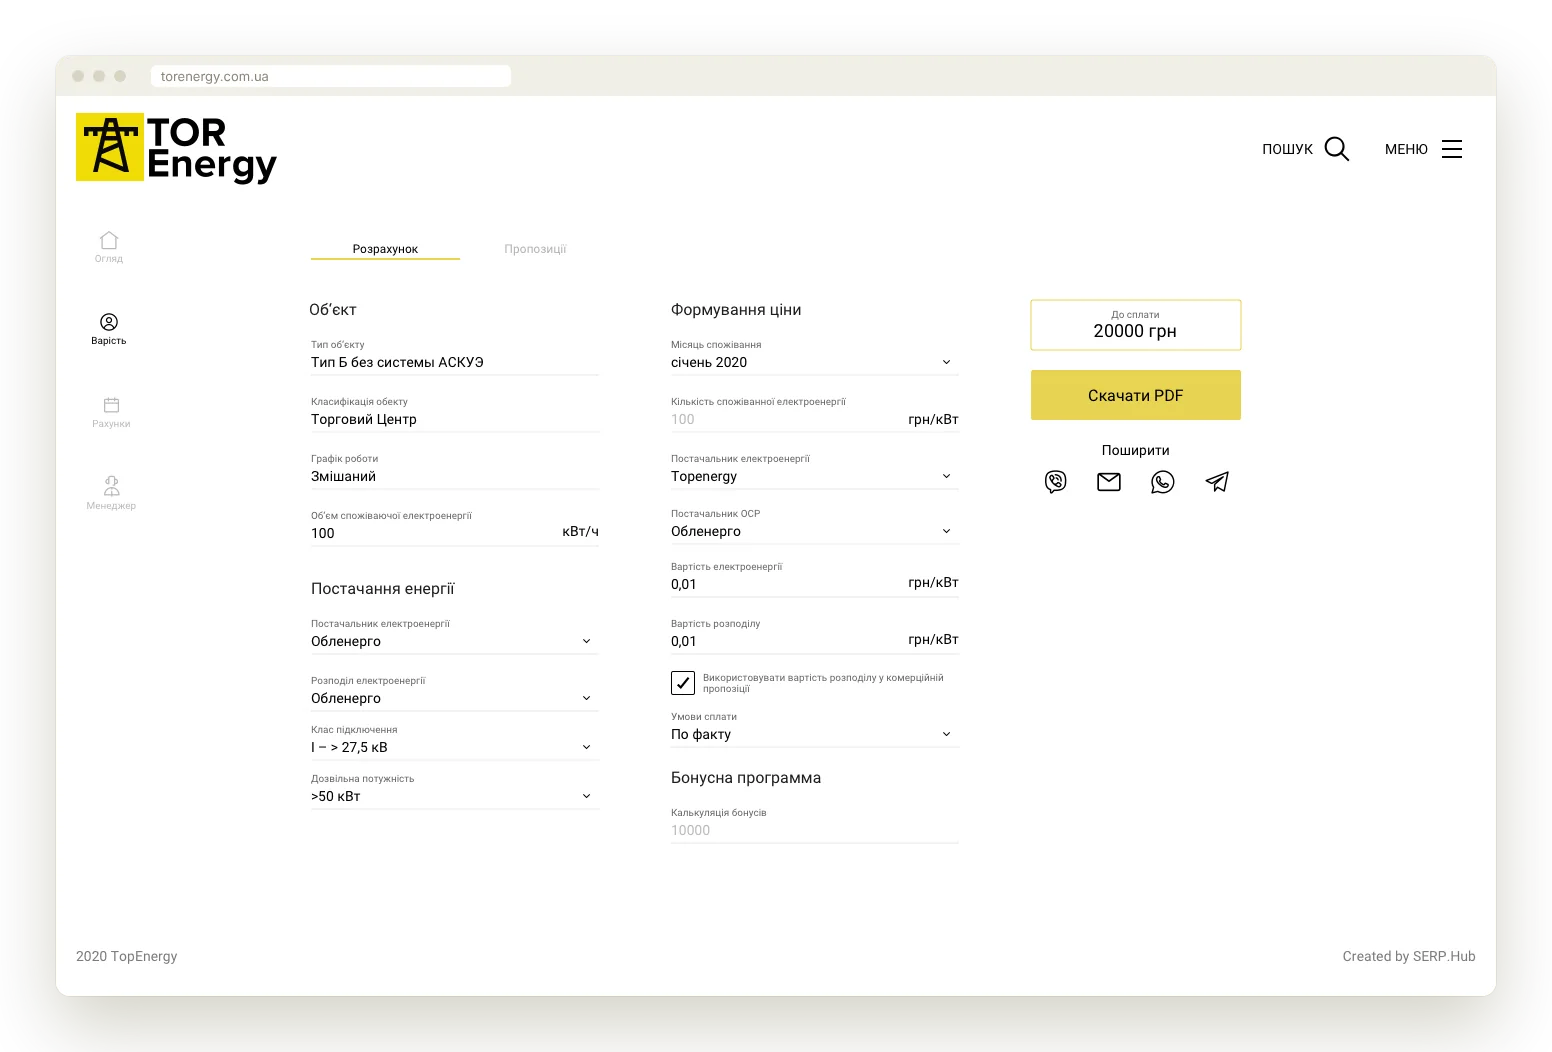
Task: Open Рахунки calendar icon
Action: [x=111, y=405]
